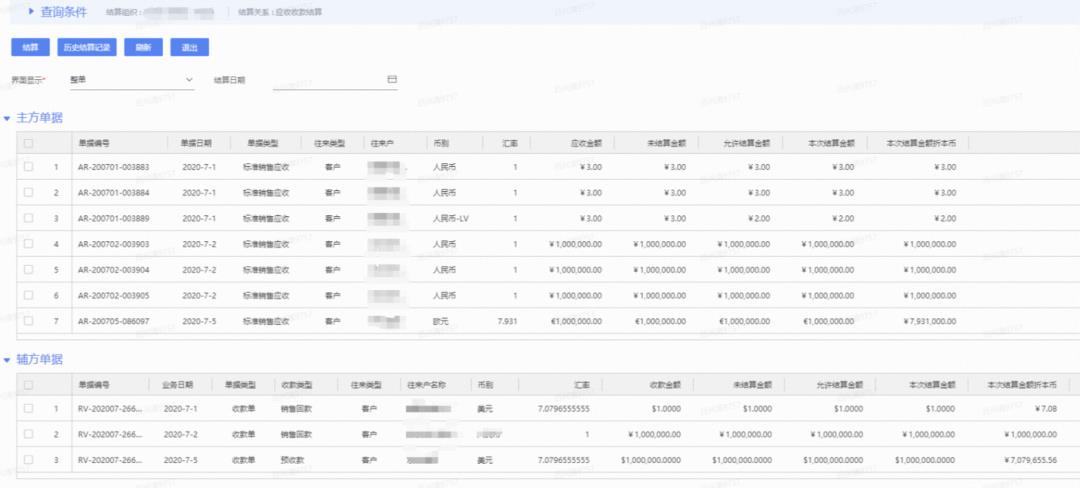Expand the 查询条件 query section
Screen dimensions: 1080x488
pos(32,12)
